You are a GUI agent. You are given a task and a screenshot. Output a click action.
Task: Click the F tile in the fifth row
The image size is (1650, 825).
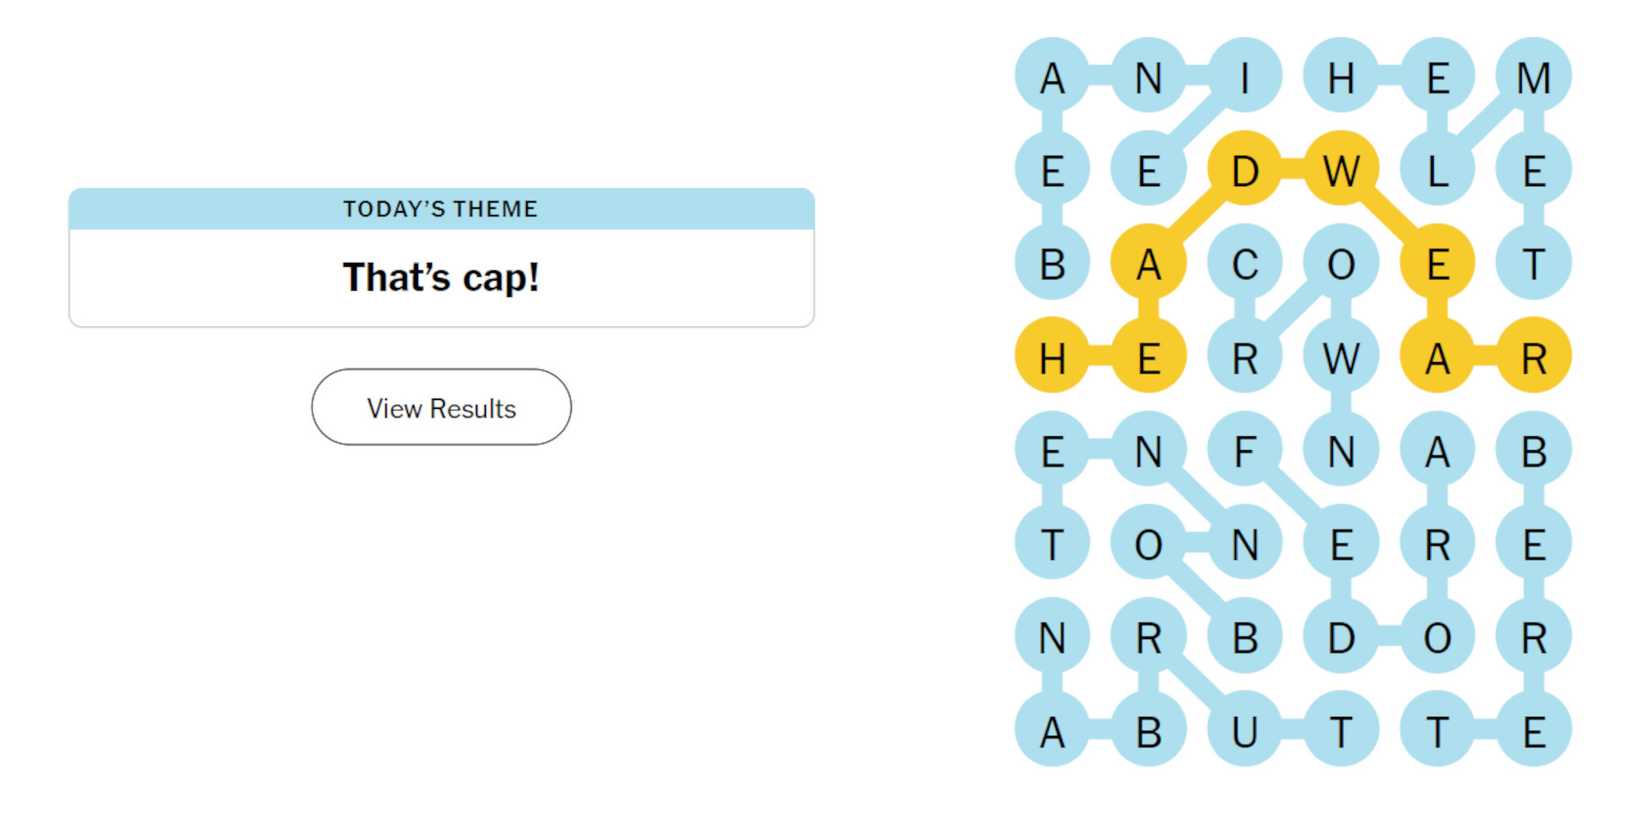click(x=1245, y=452)
